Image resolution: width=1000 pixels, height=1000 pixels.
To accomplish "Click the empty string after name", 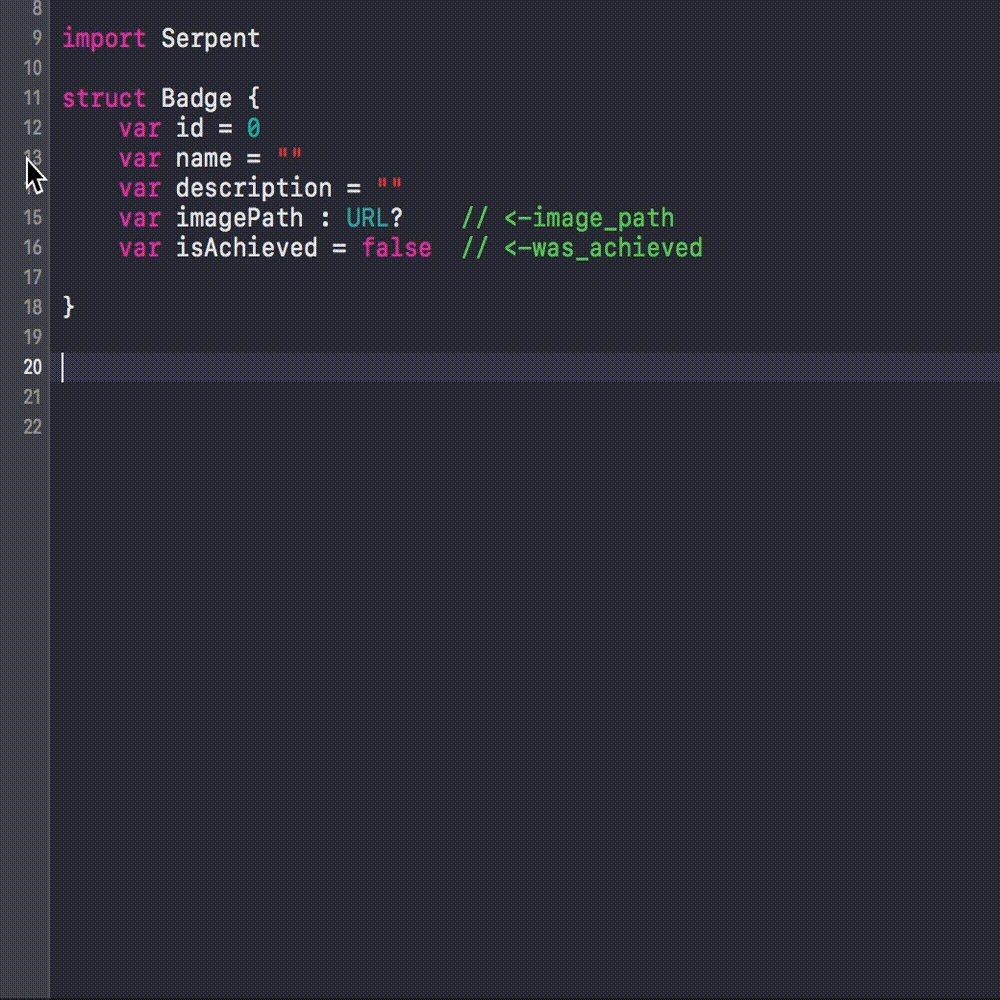I will pos(290,155).
